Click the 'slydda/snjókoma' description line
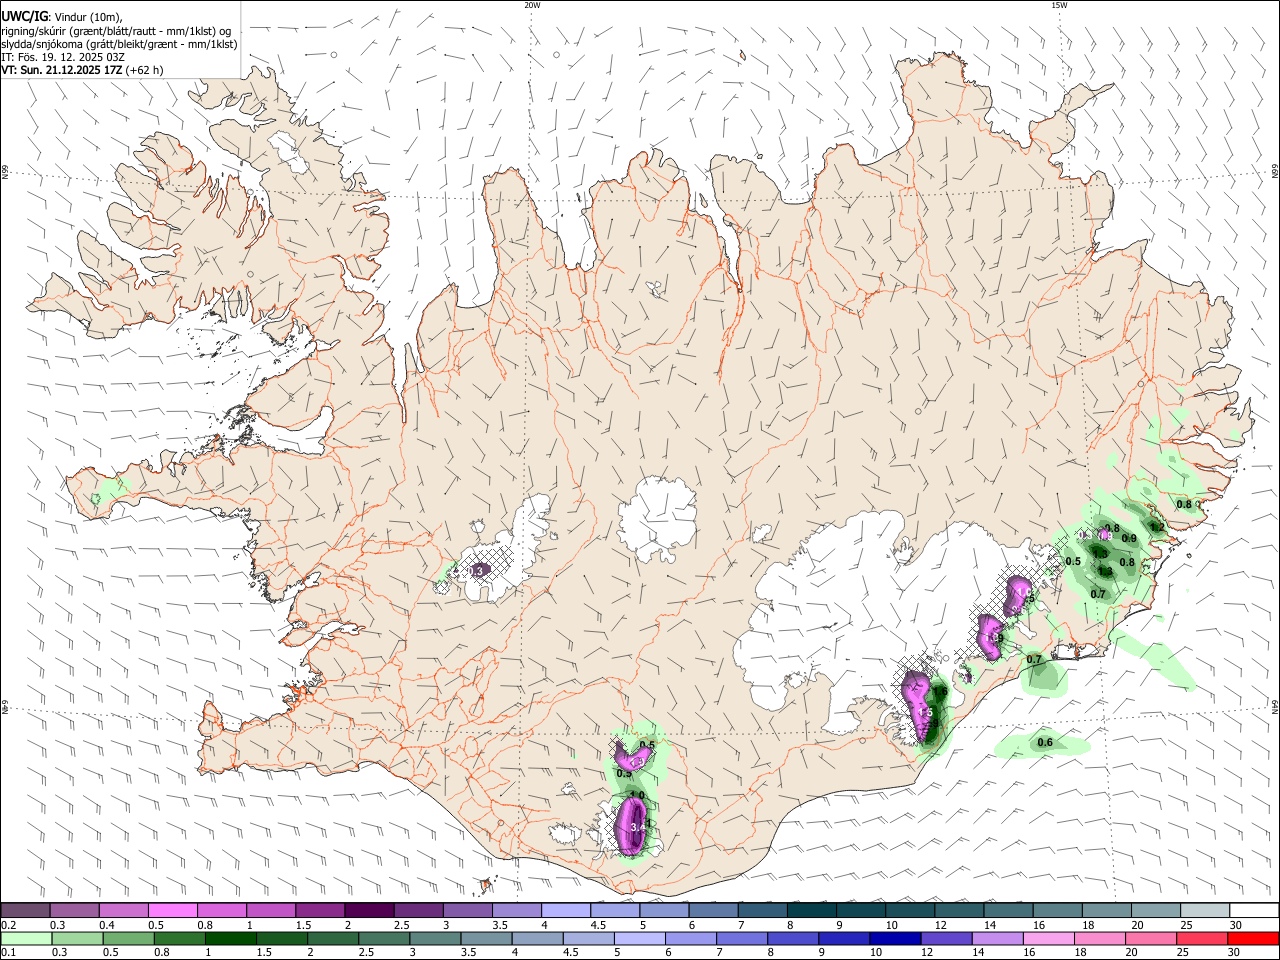 [x=119, y=44]
